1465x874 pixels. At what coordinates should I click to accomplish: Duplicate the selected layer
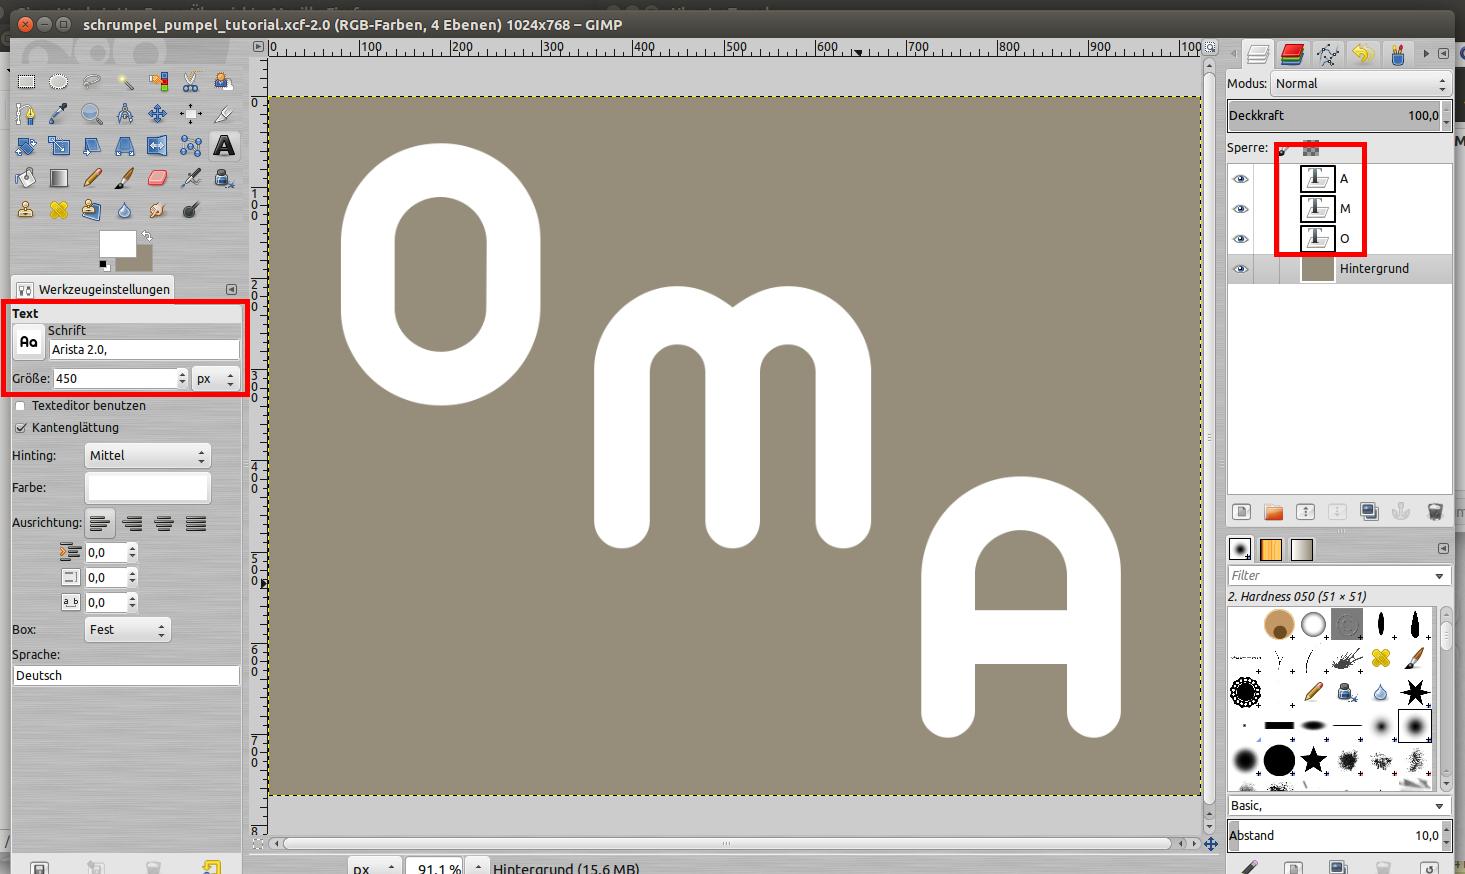(x=1369, y=512)
